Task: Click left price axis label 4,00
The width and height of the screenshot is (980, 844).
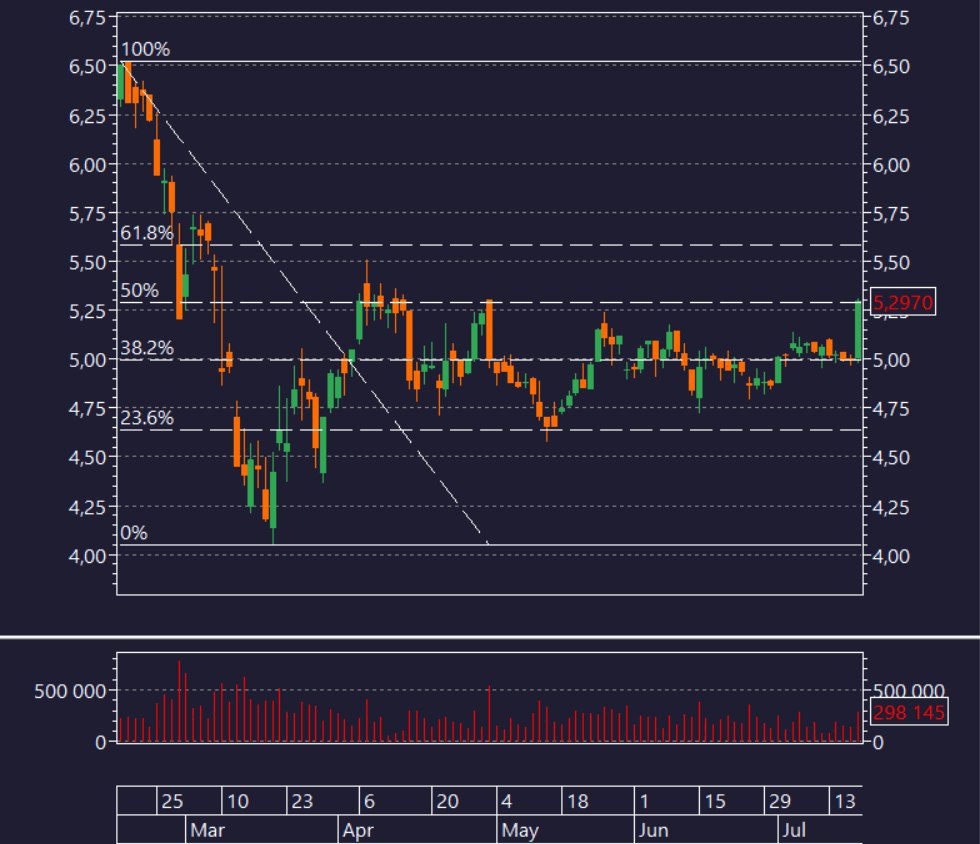Action: click(88, 556)
